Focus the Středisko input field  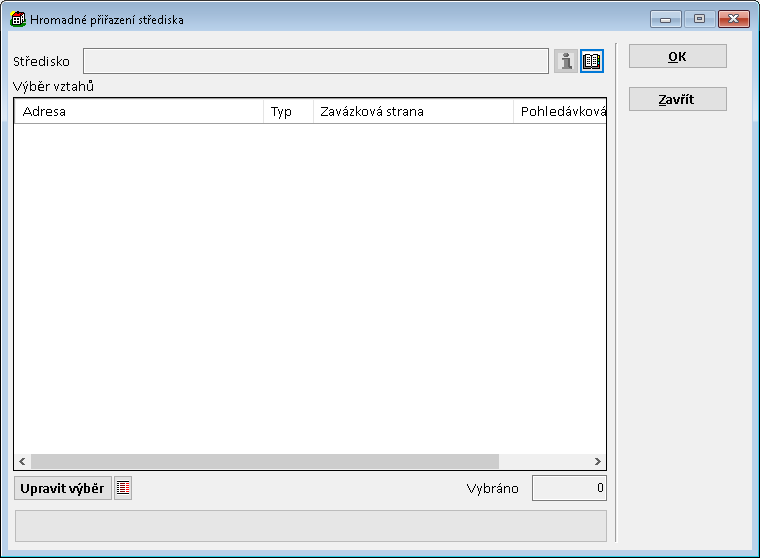[x=315, y=61]
